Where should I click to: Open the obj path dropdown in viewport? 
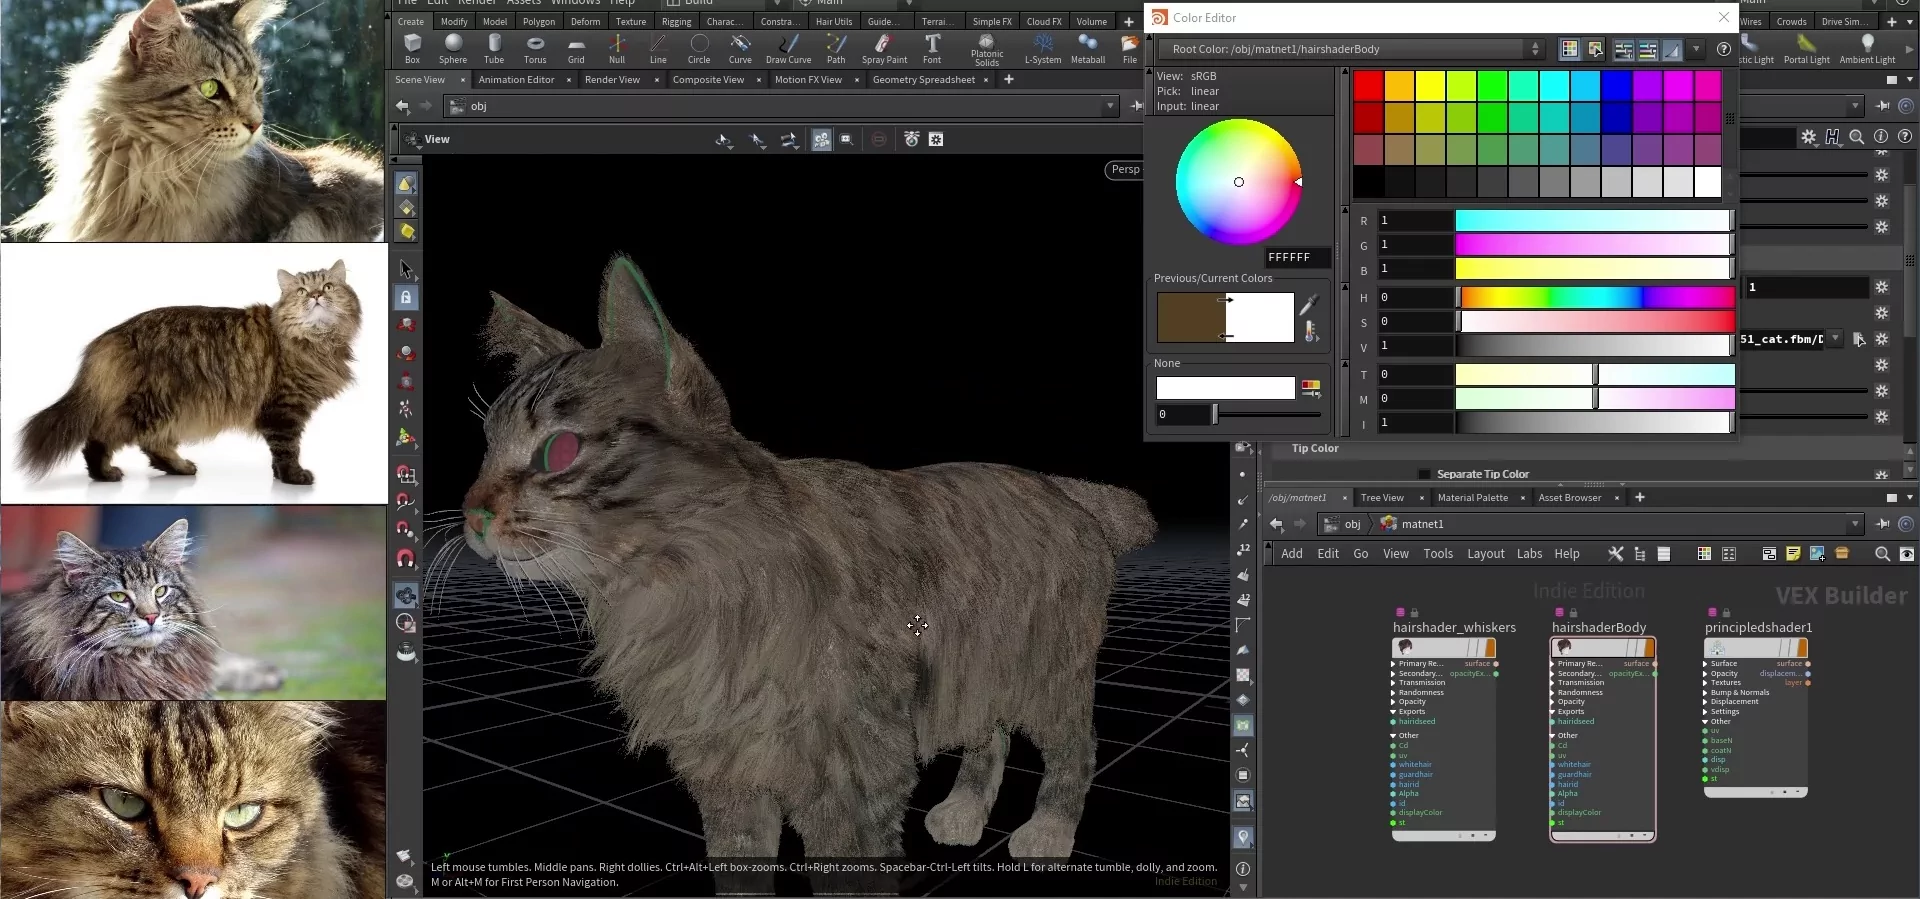(x=1110, y=106)
